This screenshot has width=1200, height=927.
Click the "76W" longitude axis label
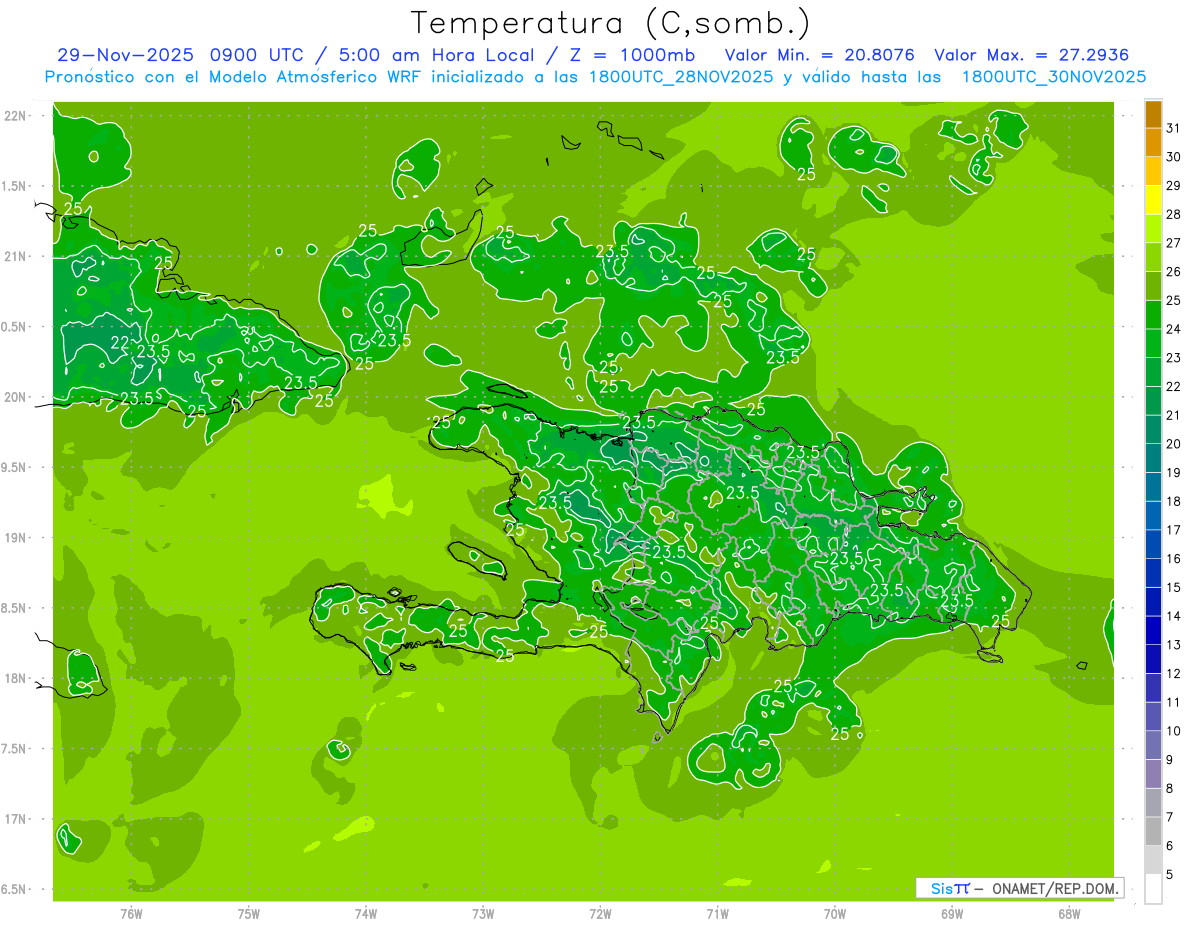tap(131, 914)
